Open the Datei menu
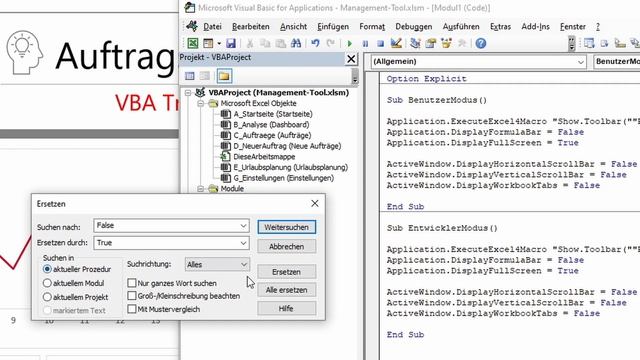 coord(212,27)
